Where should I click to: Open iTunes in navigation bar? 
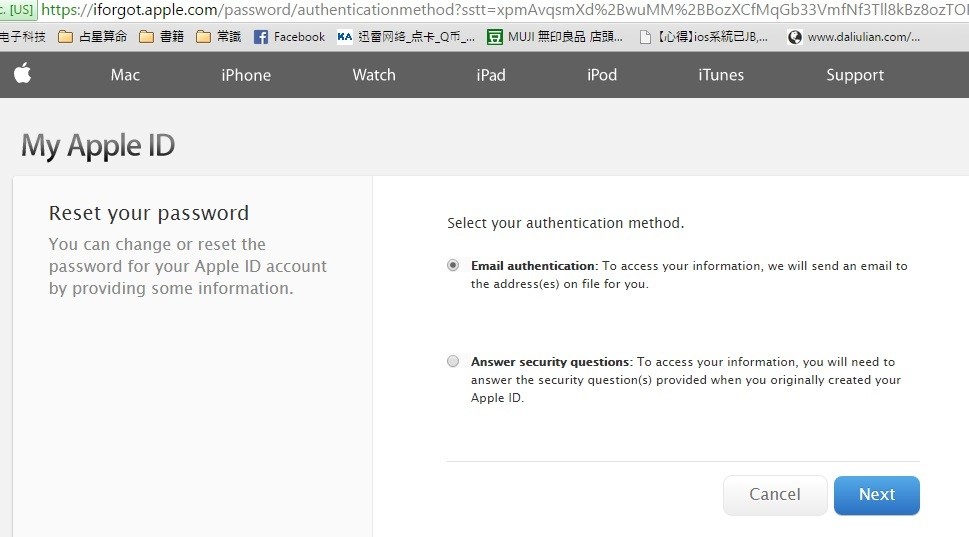coord(721,75)
